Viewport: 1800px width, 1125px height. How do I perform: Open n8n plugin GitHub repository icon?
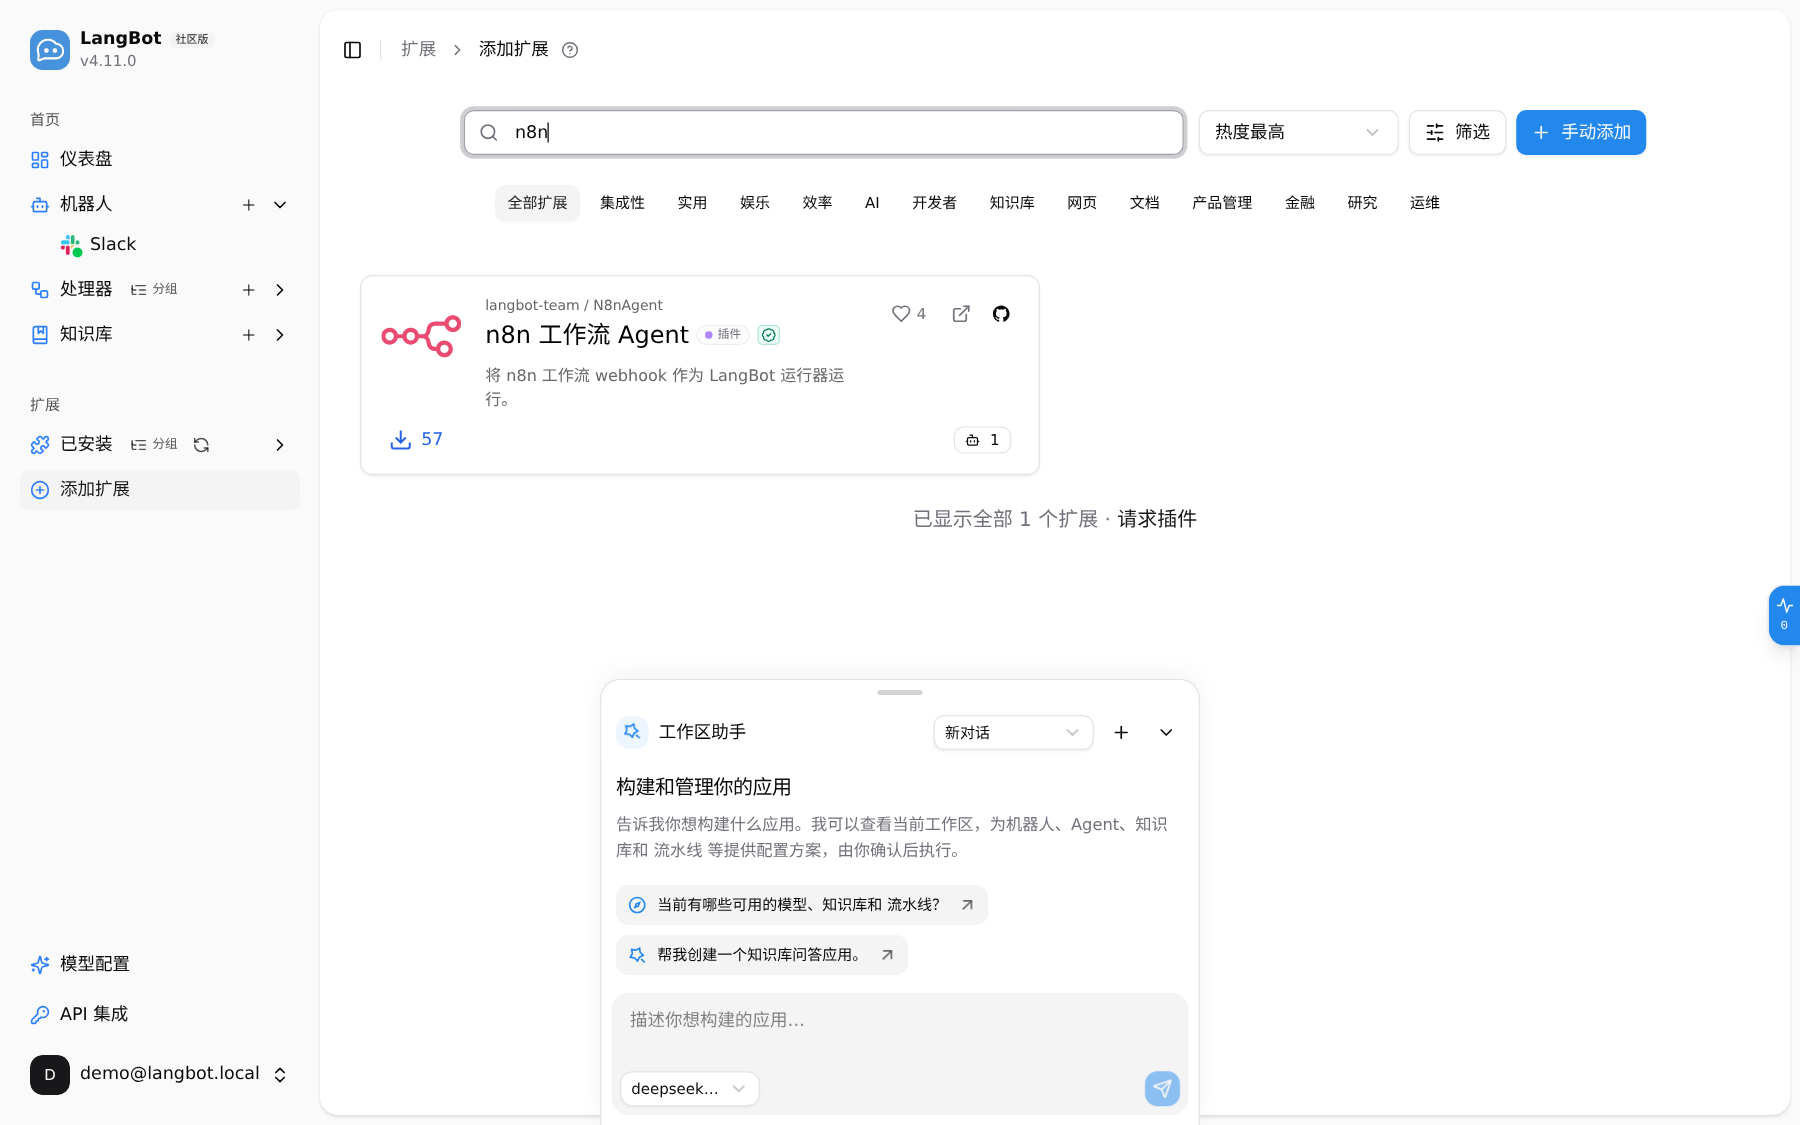point(1001,314)
